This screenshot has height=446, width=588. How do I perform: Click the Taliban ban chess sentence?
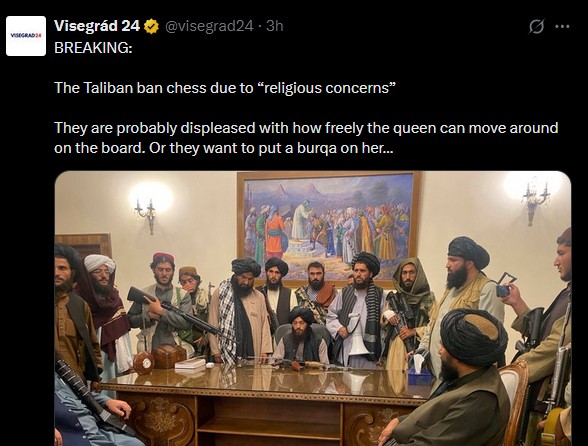[x=225, y=88]
